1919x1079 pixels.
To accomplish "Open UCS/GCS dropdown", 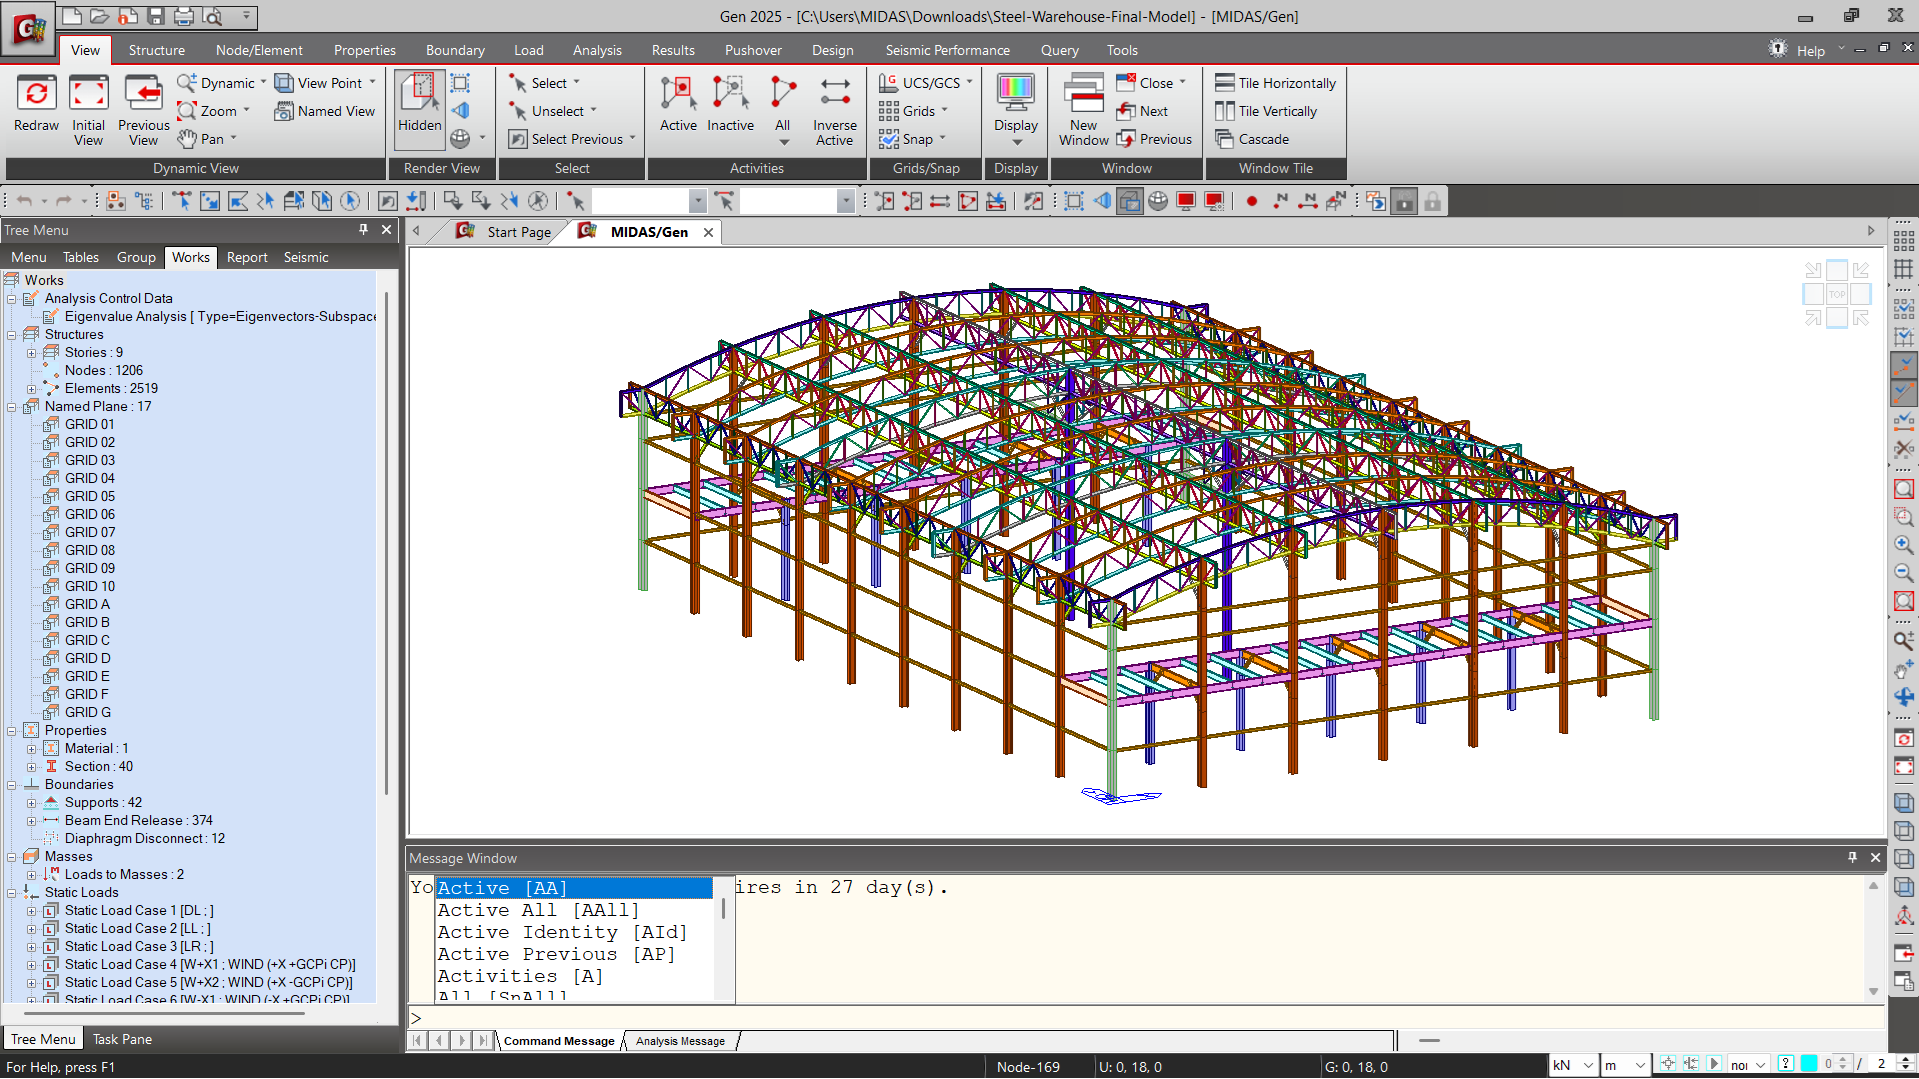I will click(926, 83).
